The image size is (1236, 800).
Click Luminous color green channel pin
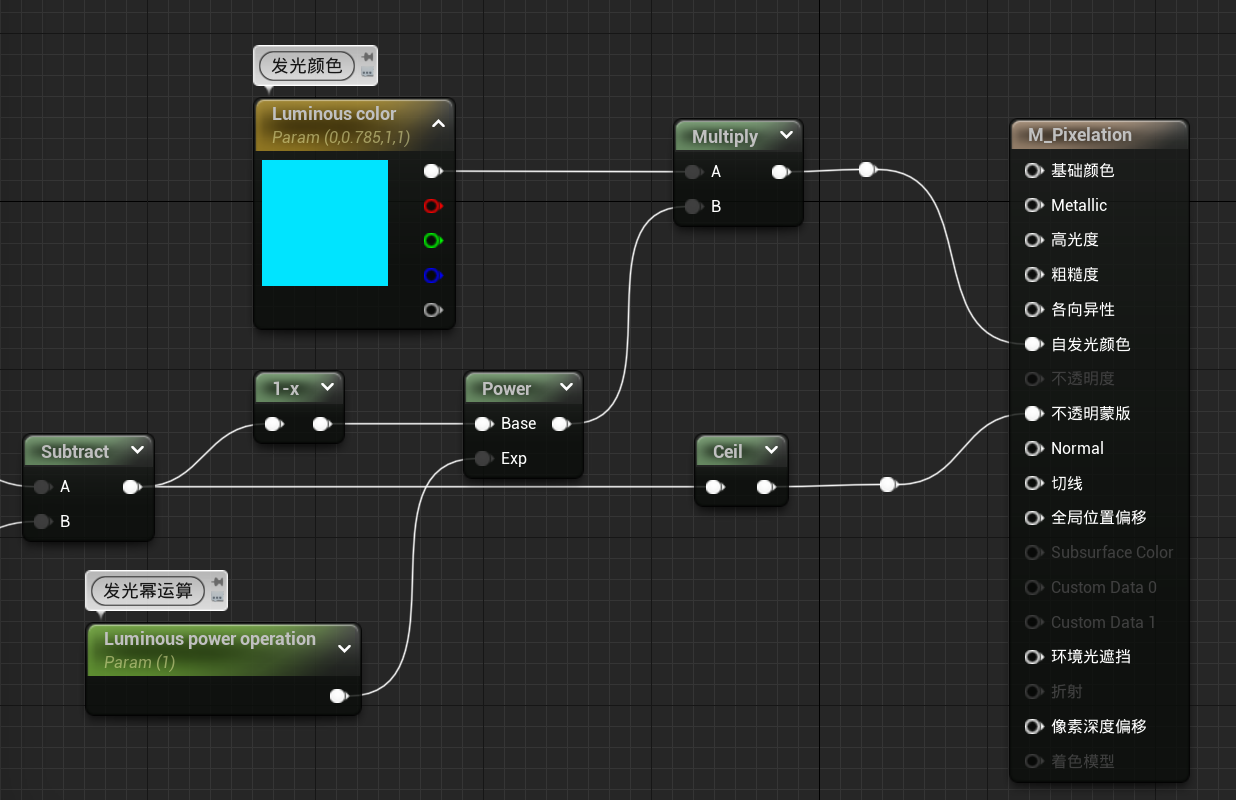433,241
